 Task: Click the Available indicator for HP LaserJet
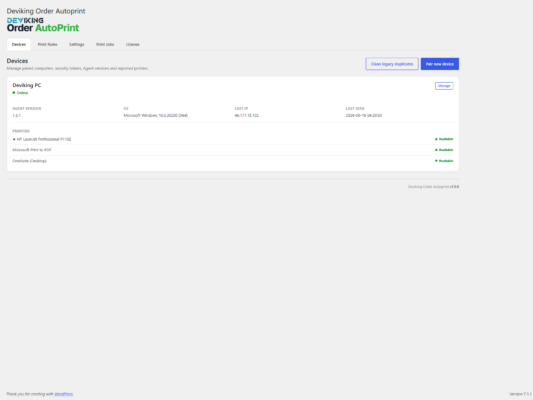coord(444,139)
